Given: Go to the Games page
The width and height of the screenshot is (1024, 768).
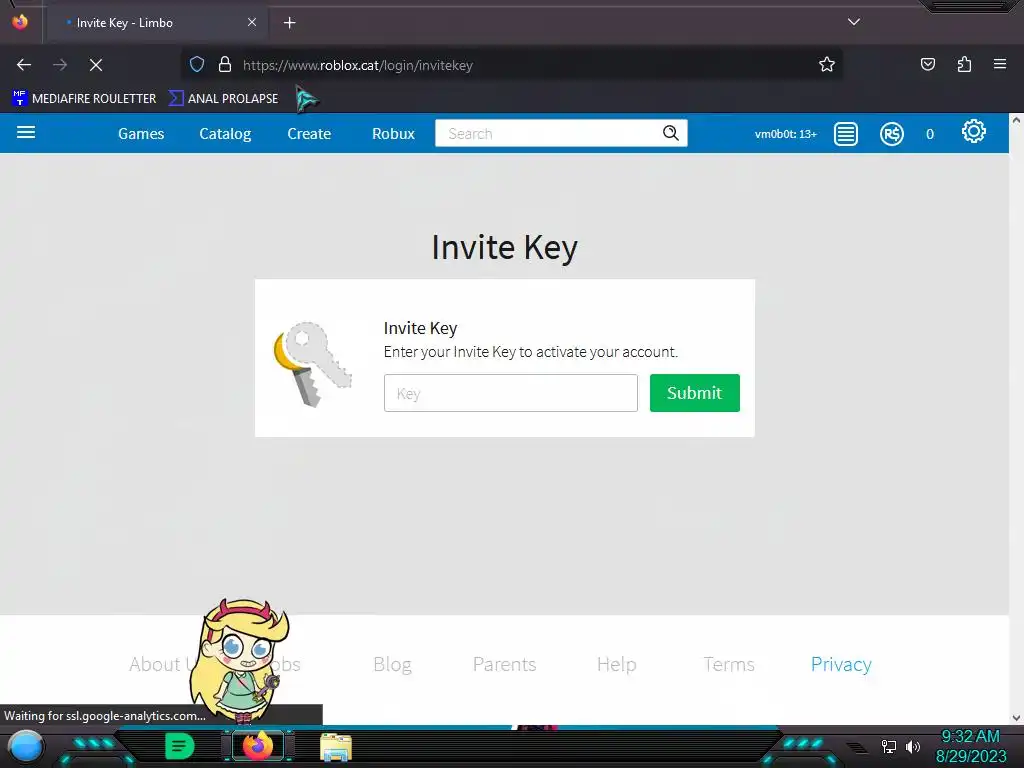Looking at the screenshot, I should (141, 134).
